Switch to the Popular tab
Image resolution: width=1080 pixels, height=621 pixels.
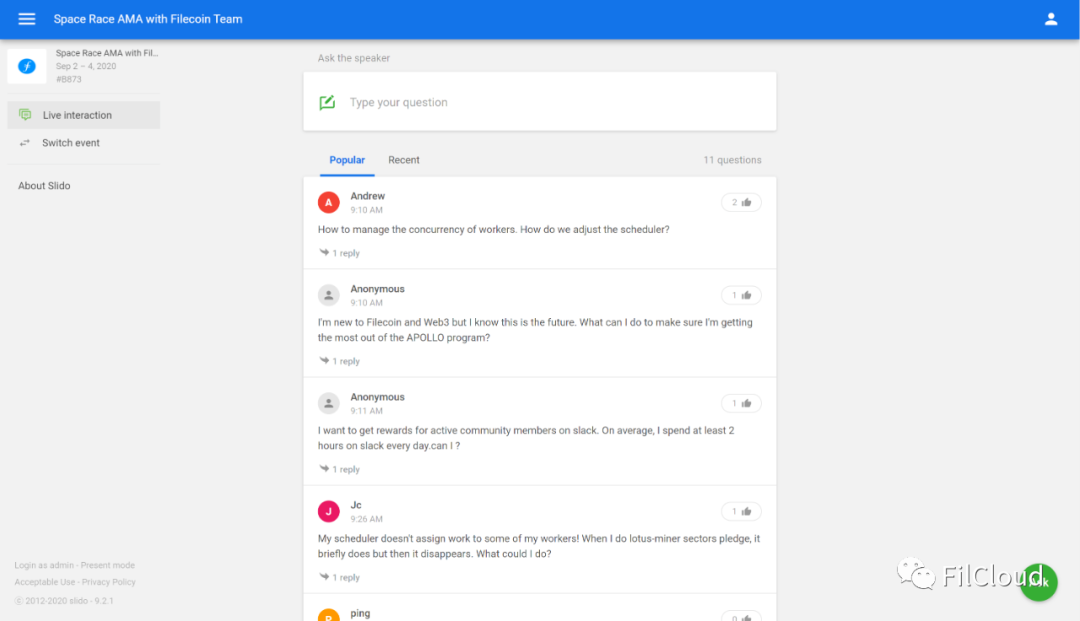(347, 160)
